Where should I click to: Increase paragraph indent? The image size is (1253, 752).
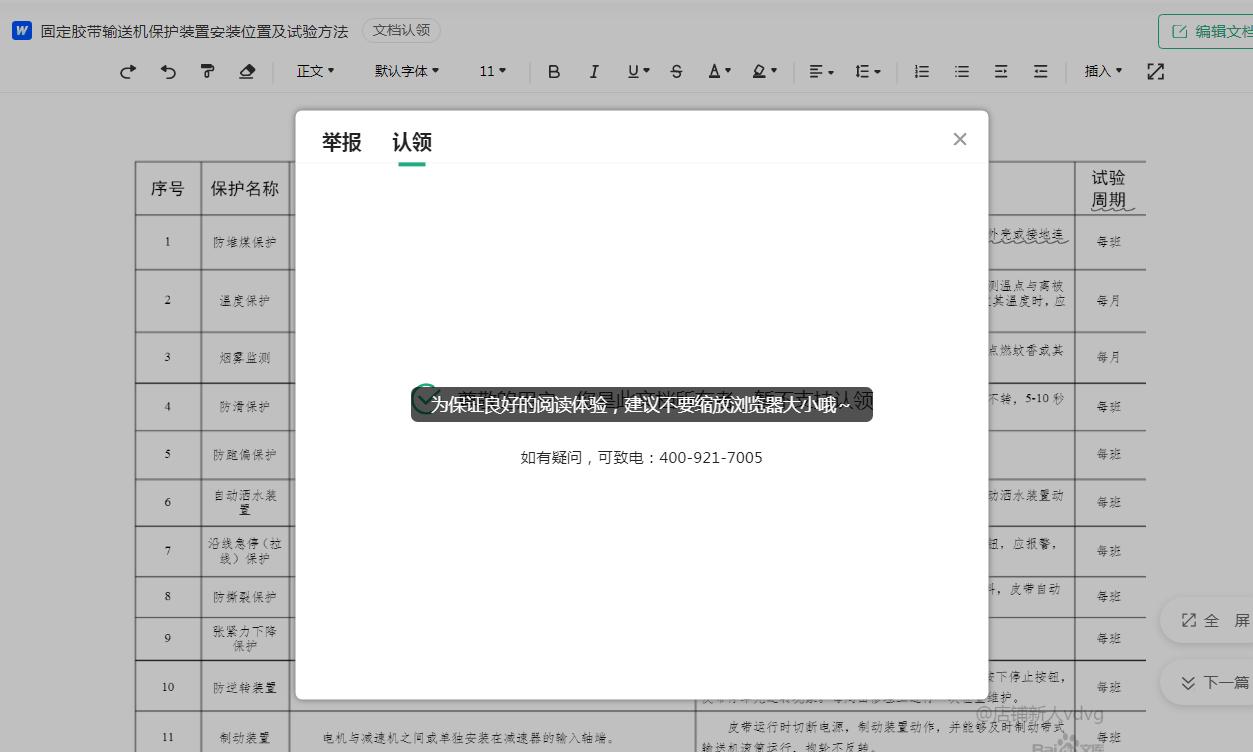click(x=1001, y=71)
